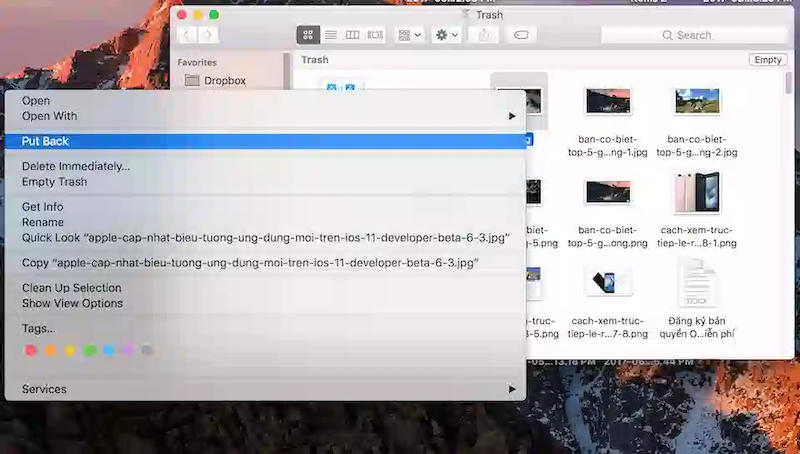Image resolution: width=800 pixels, height=454 pixels.
Task: Go forward with the right arrow
Action: pos(208,35)
